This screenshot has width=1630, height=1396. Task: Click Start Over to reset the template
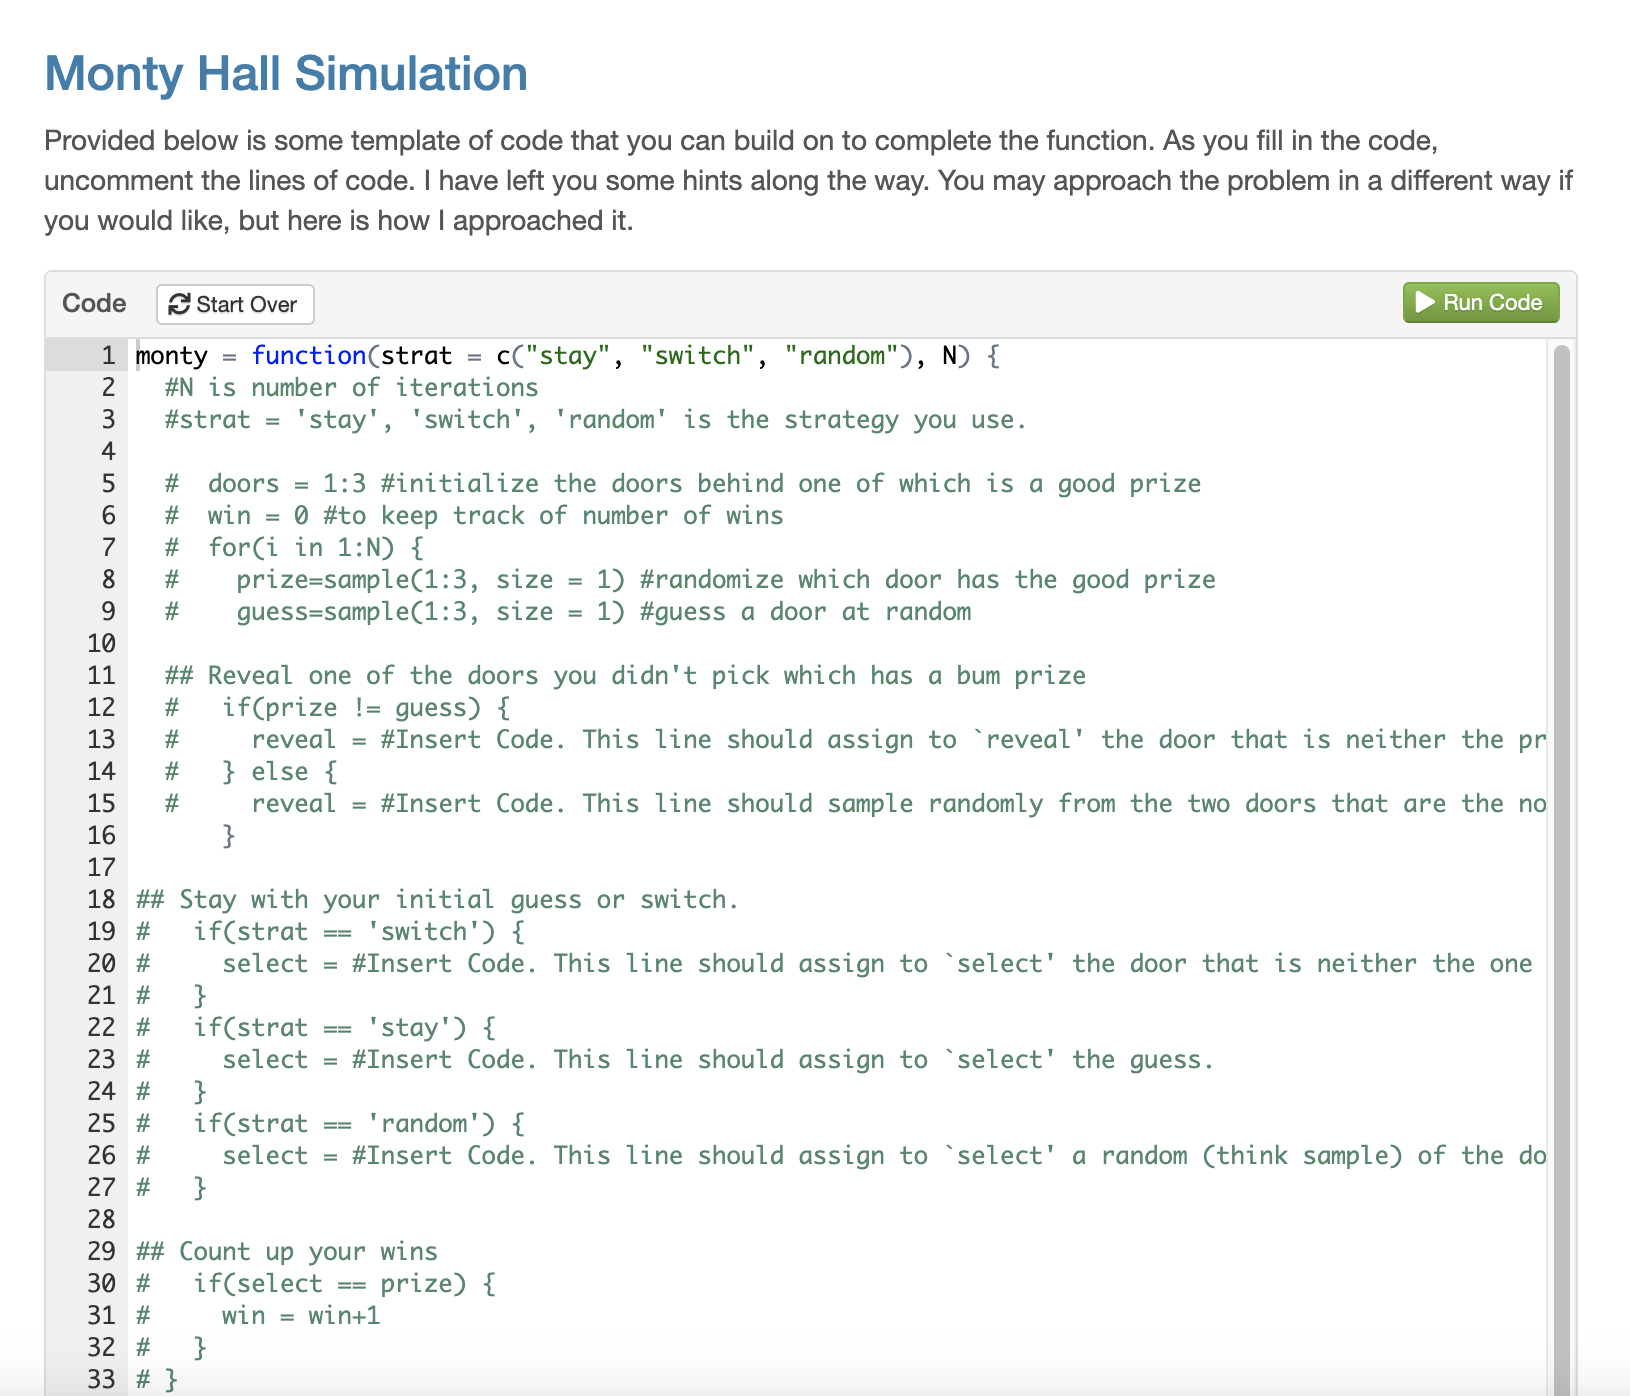(x=234, y=304)
